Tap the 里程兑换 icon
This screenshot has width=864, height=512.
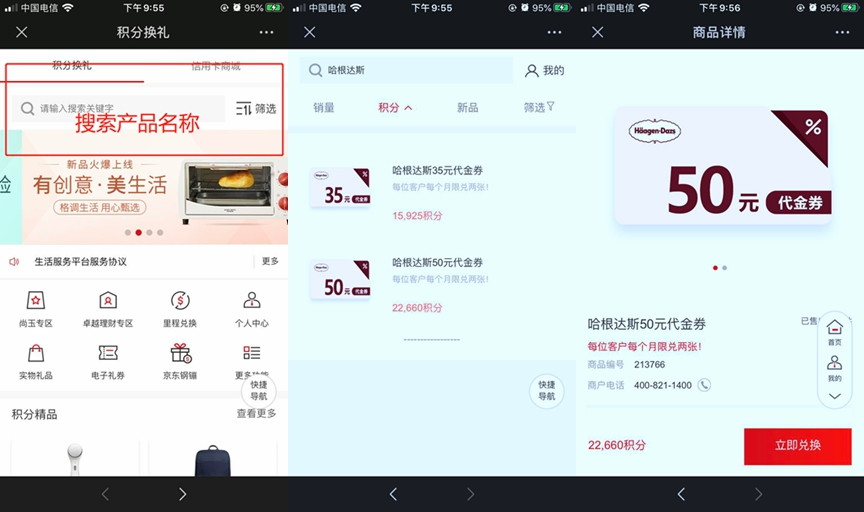coord(180,301)
